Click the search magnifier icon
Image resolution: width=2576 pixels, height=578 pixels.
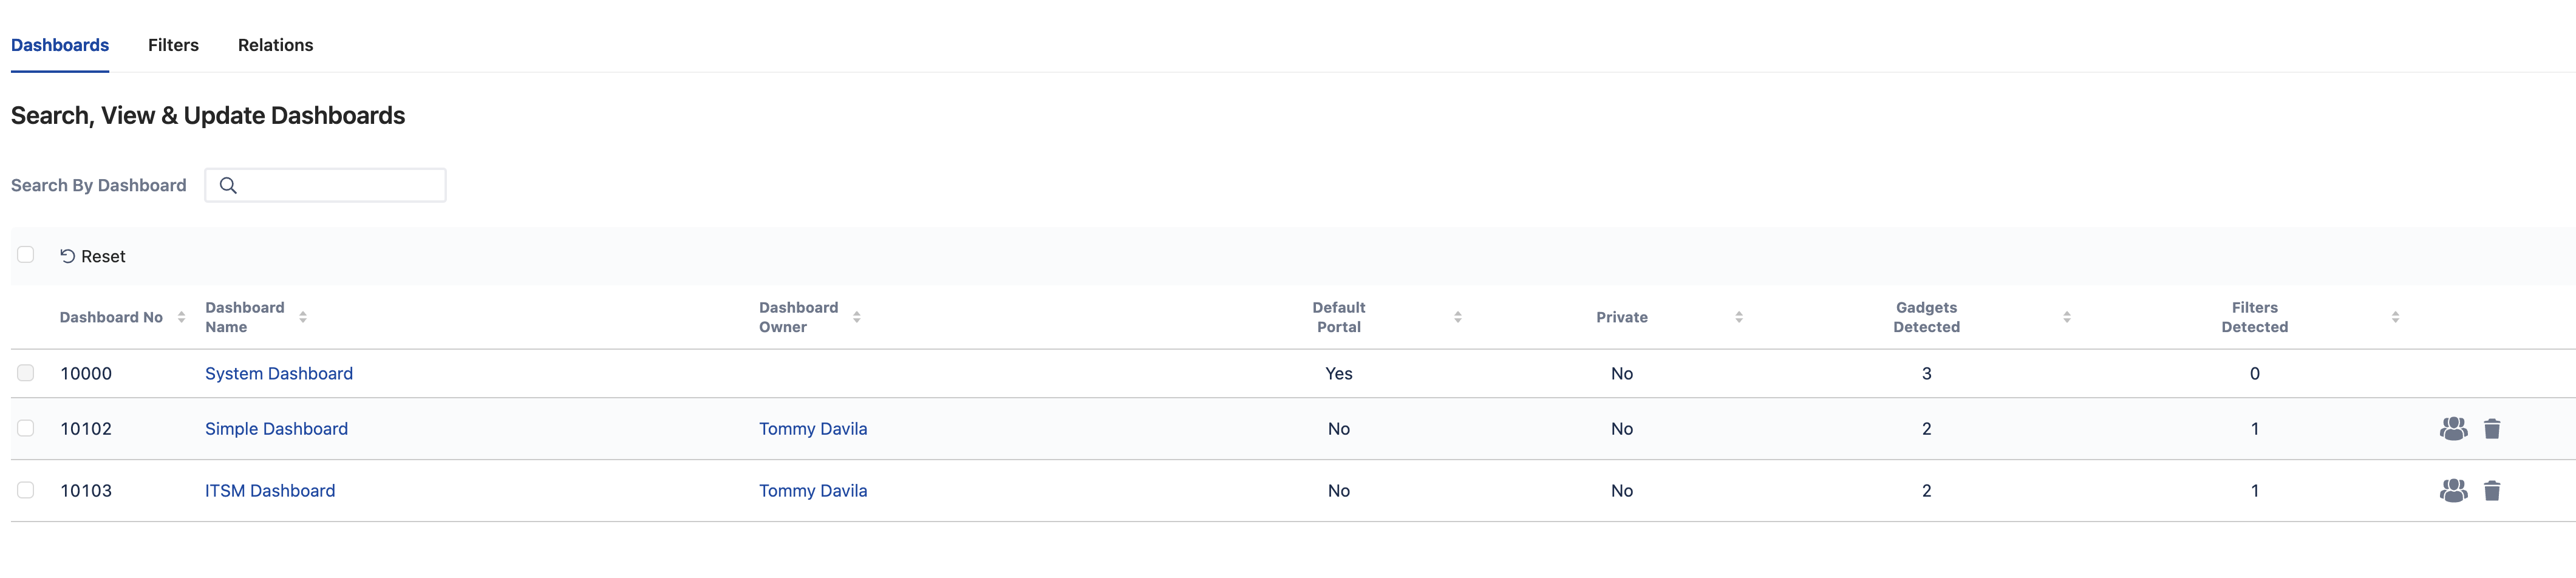[x=228, y=185]
